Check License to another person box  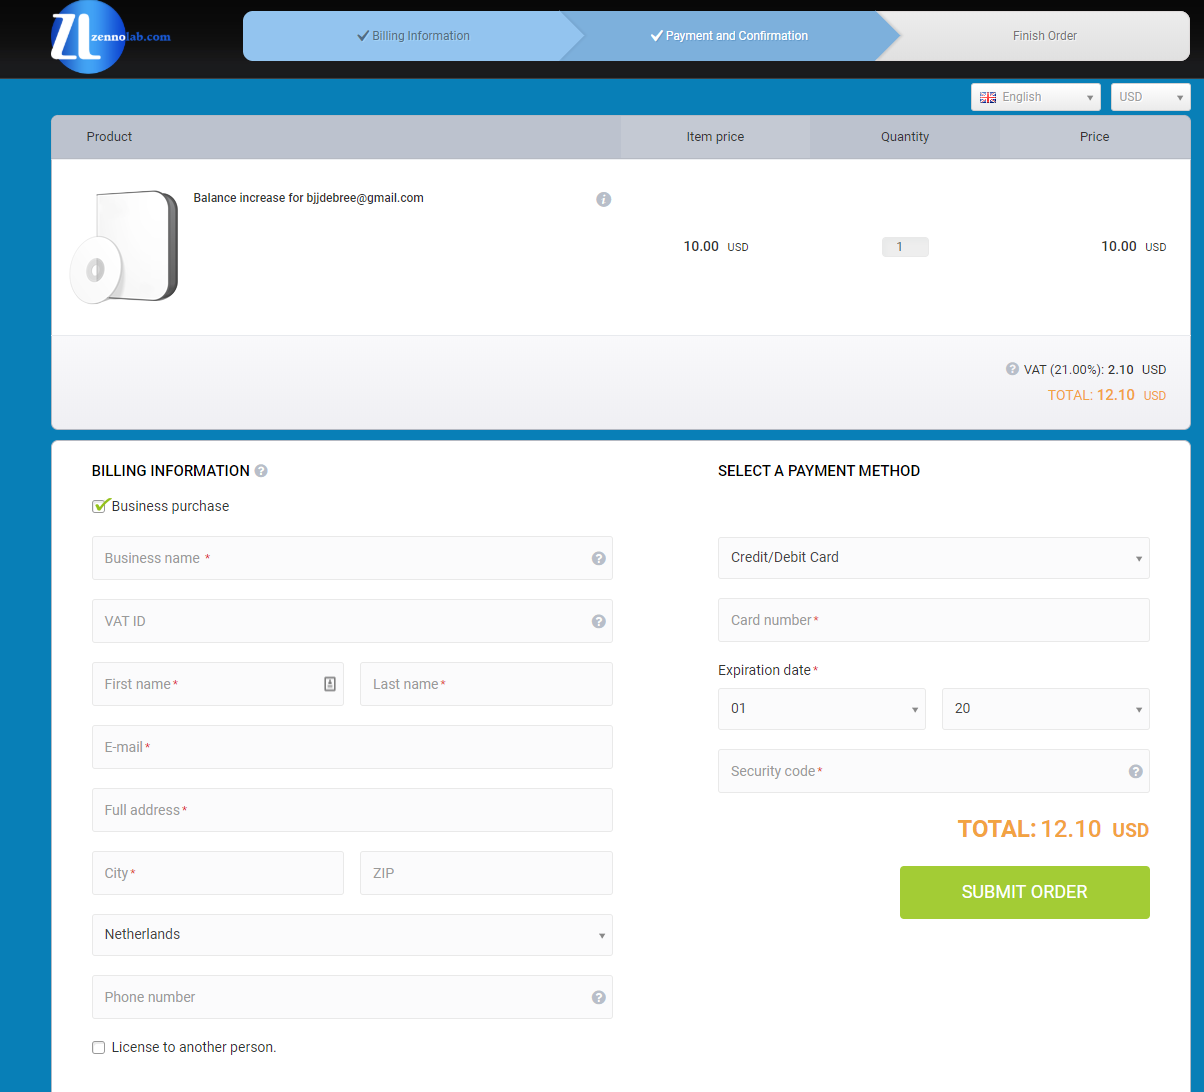pyautogui.click(x=98, y=1047)
